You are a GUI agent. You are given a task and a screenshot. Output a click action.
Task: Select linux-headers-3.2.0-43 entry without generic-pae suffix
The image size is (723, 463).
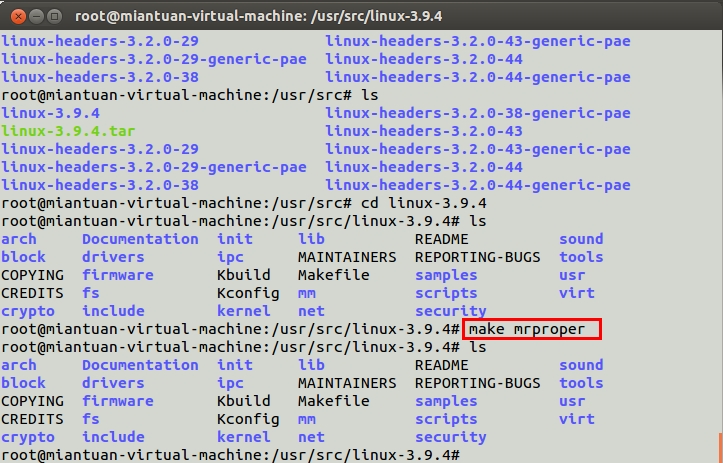point(424,131)
